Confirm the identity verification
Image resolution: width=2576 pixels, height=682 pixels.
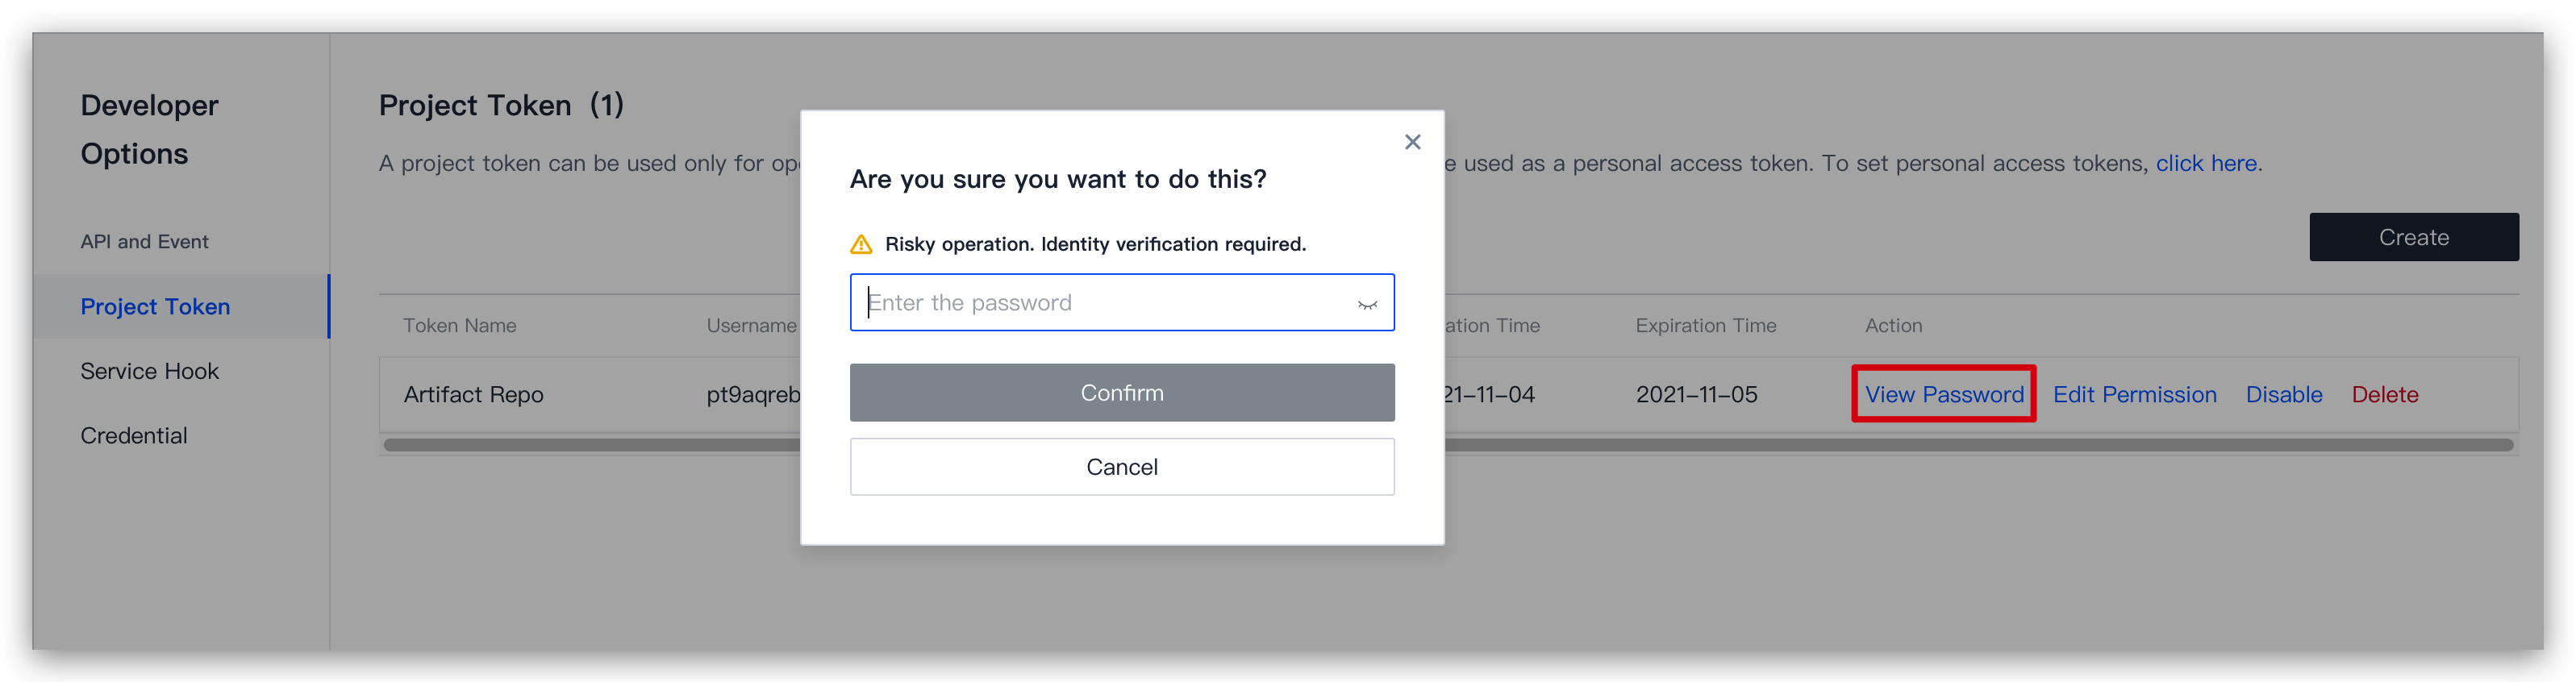[x=1122, y=393]
